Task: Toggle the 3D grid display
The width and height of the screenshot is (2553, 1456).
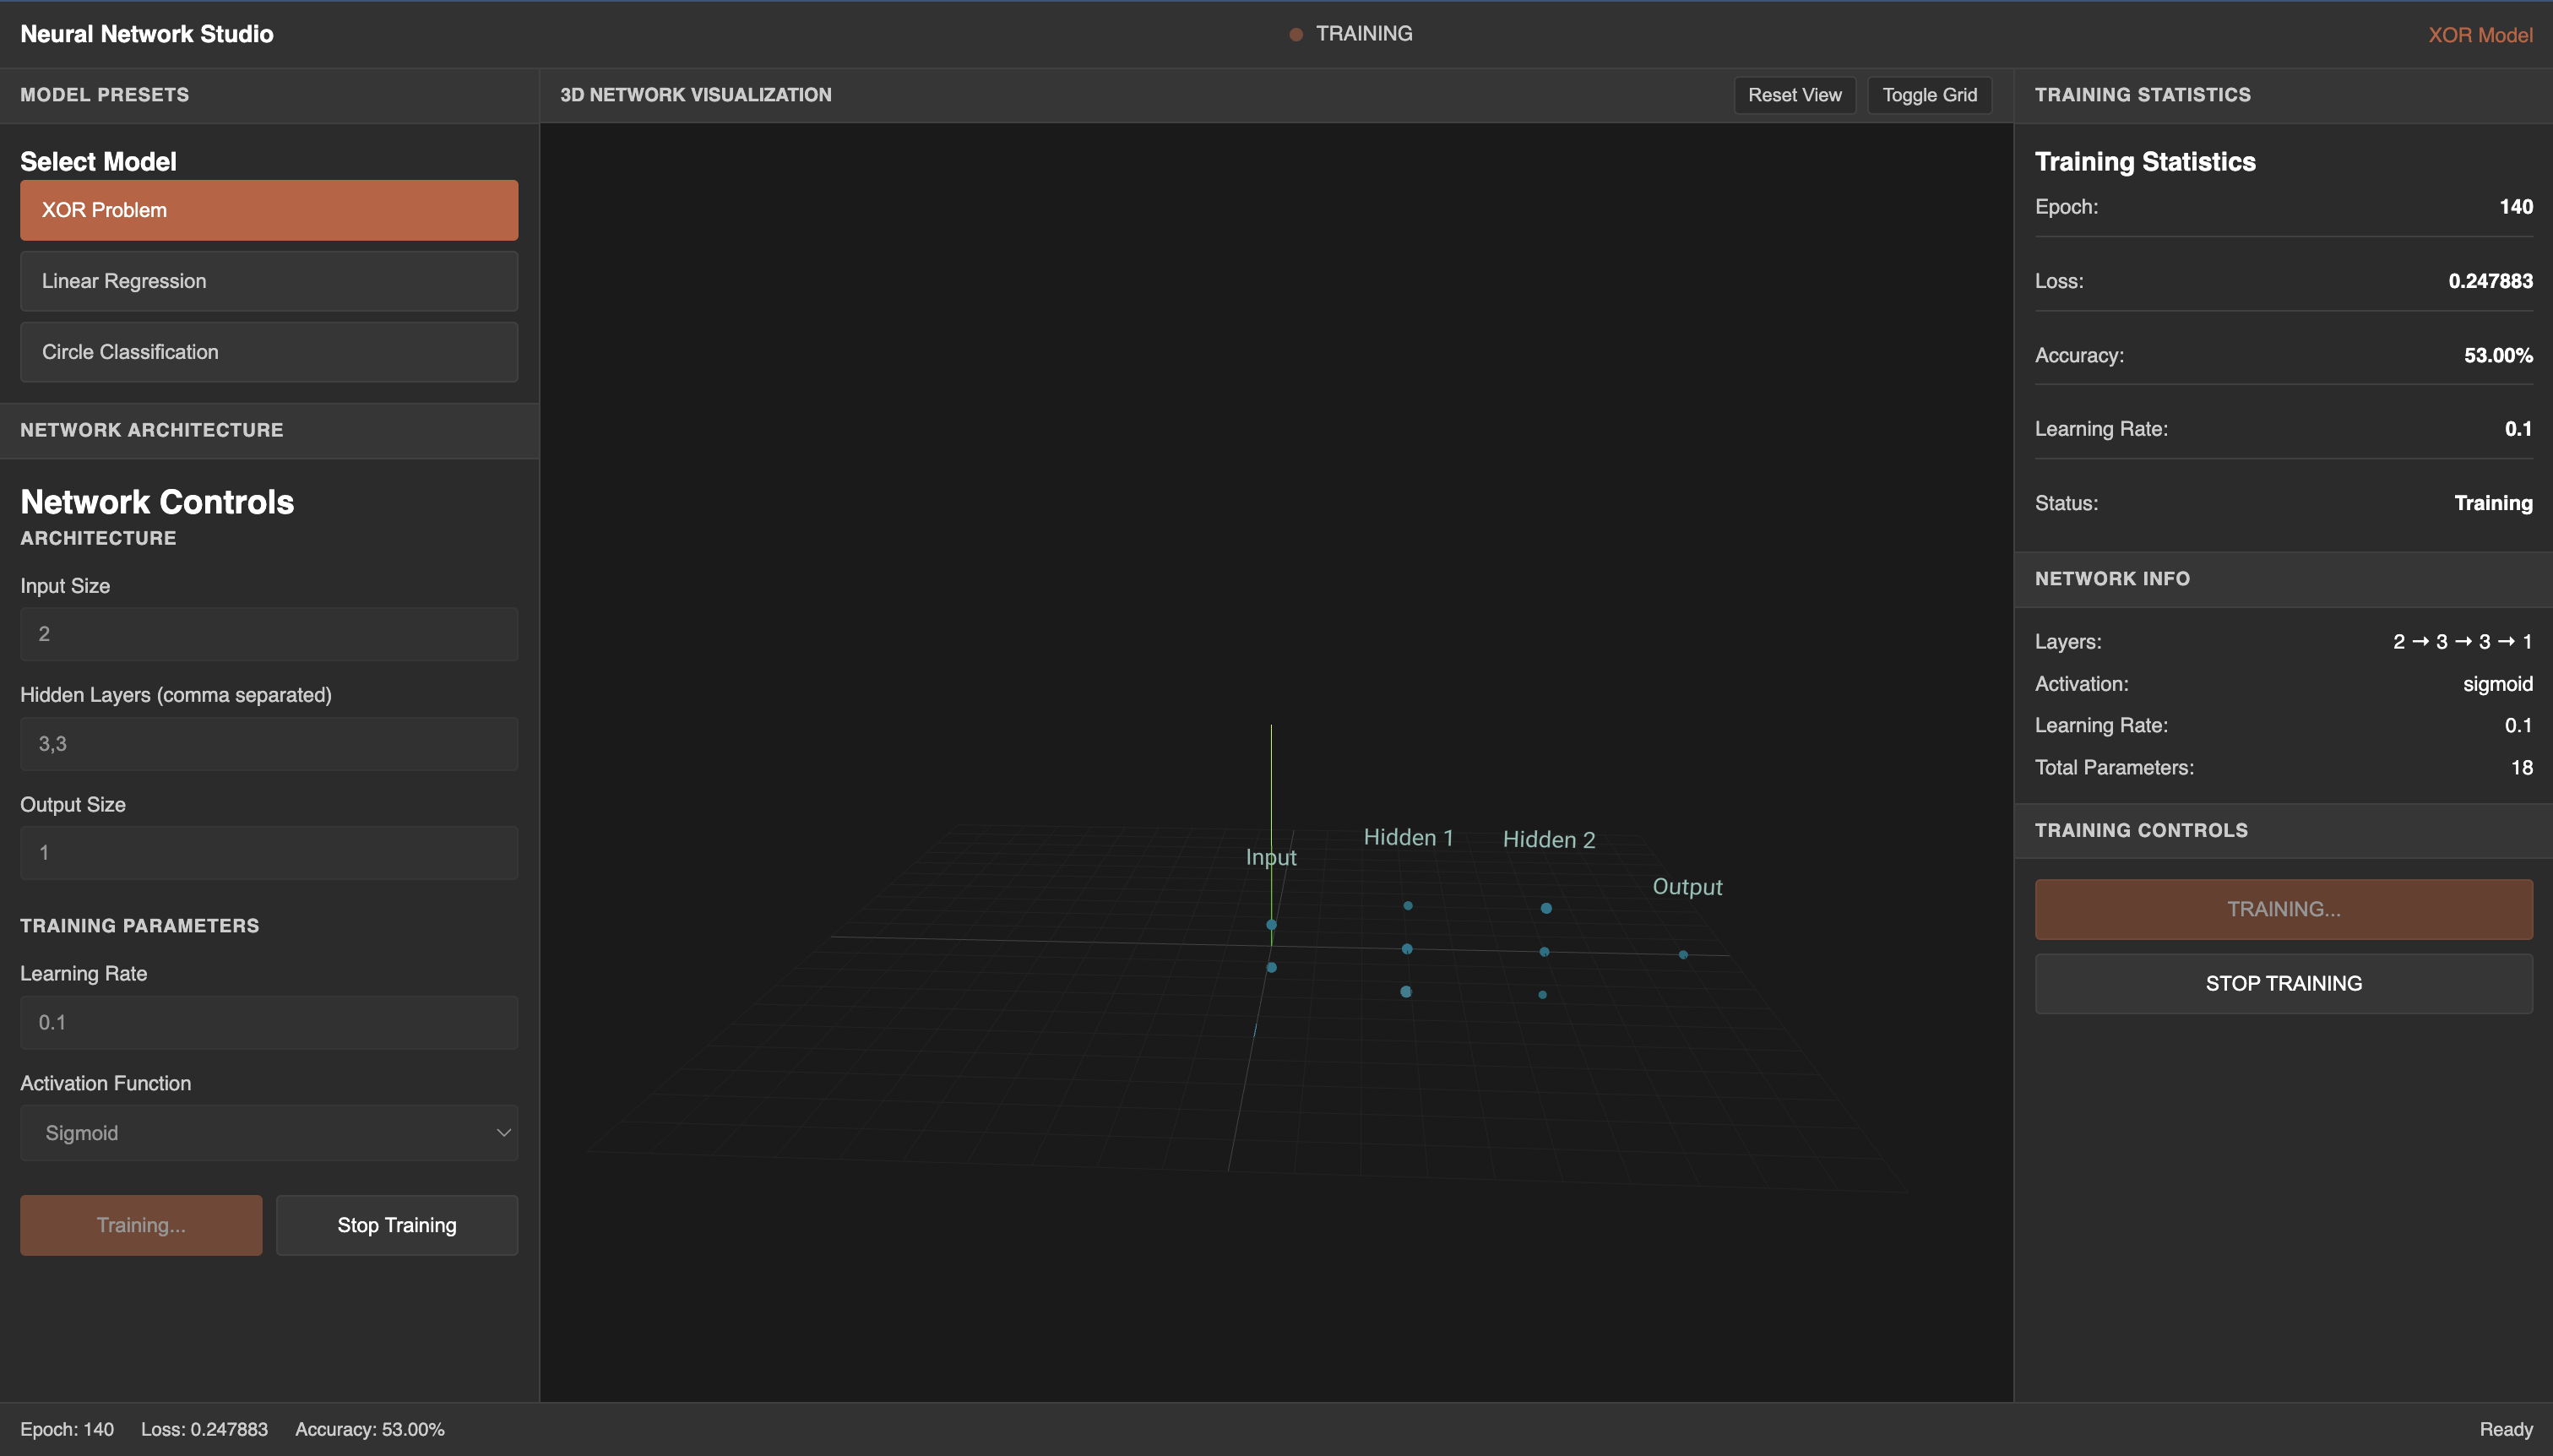Action: click(1926, 95)
